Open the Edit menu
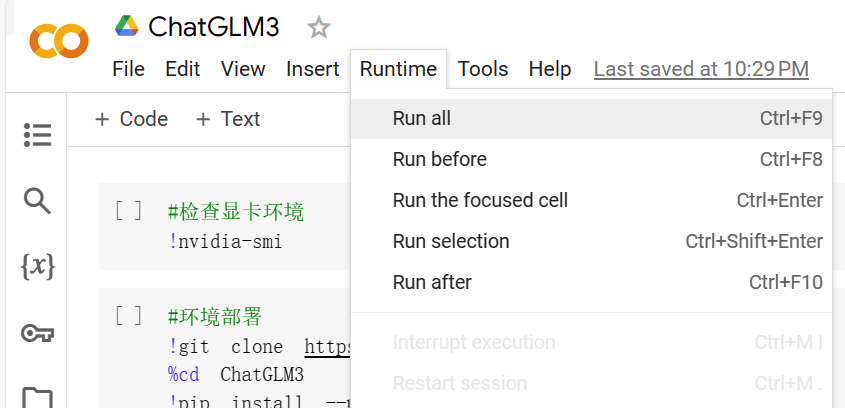 tap(183, 69)
